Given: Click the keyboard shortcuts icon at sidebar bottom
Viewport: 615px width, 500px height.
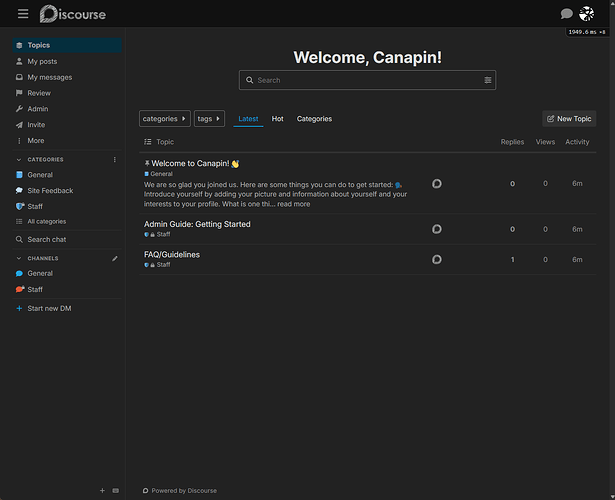Looking at the screenshot, I should click(x=116, y=491).
